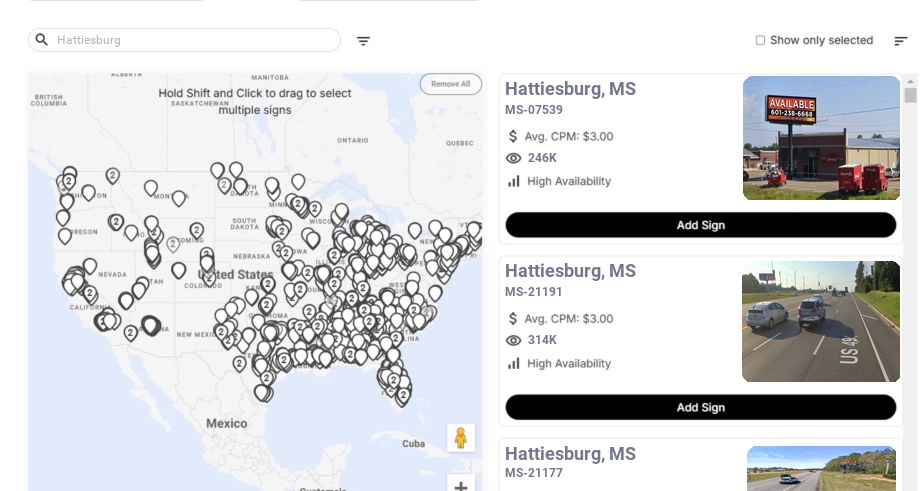Click the MS-07539 Hattiesburg, MS title

570,89
